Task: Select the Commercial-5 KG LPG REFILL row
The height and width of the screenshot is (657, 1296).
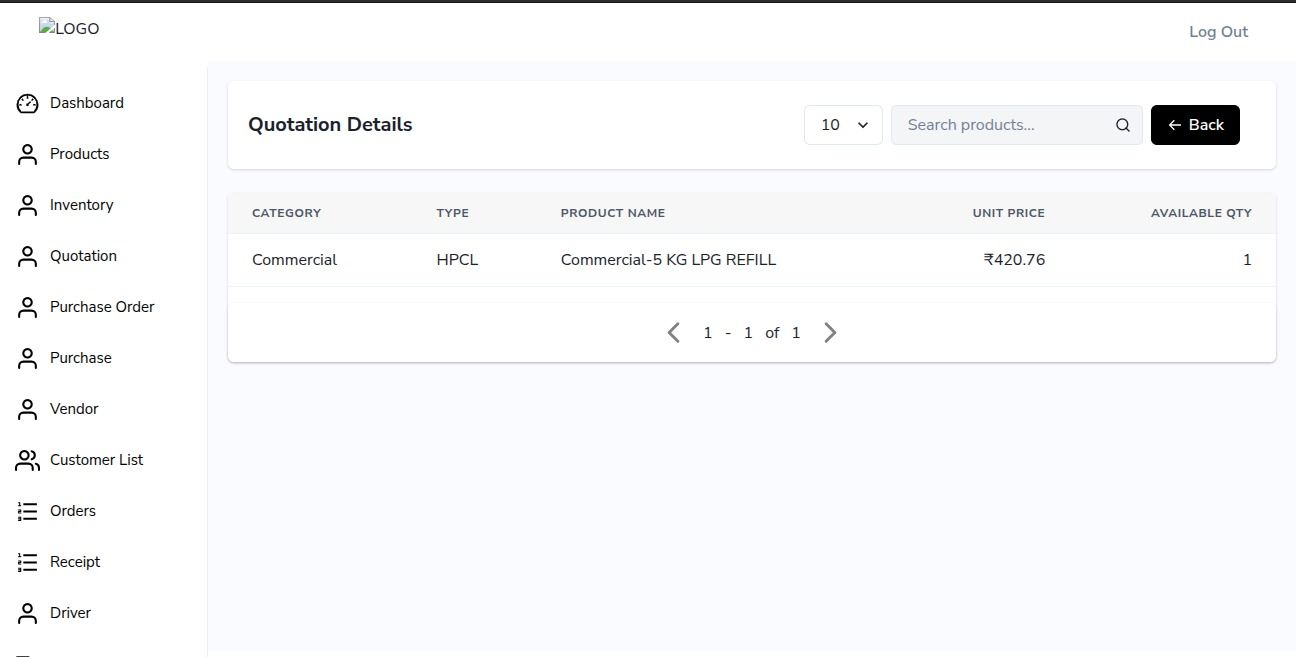Action: 668,260
